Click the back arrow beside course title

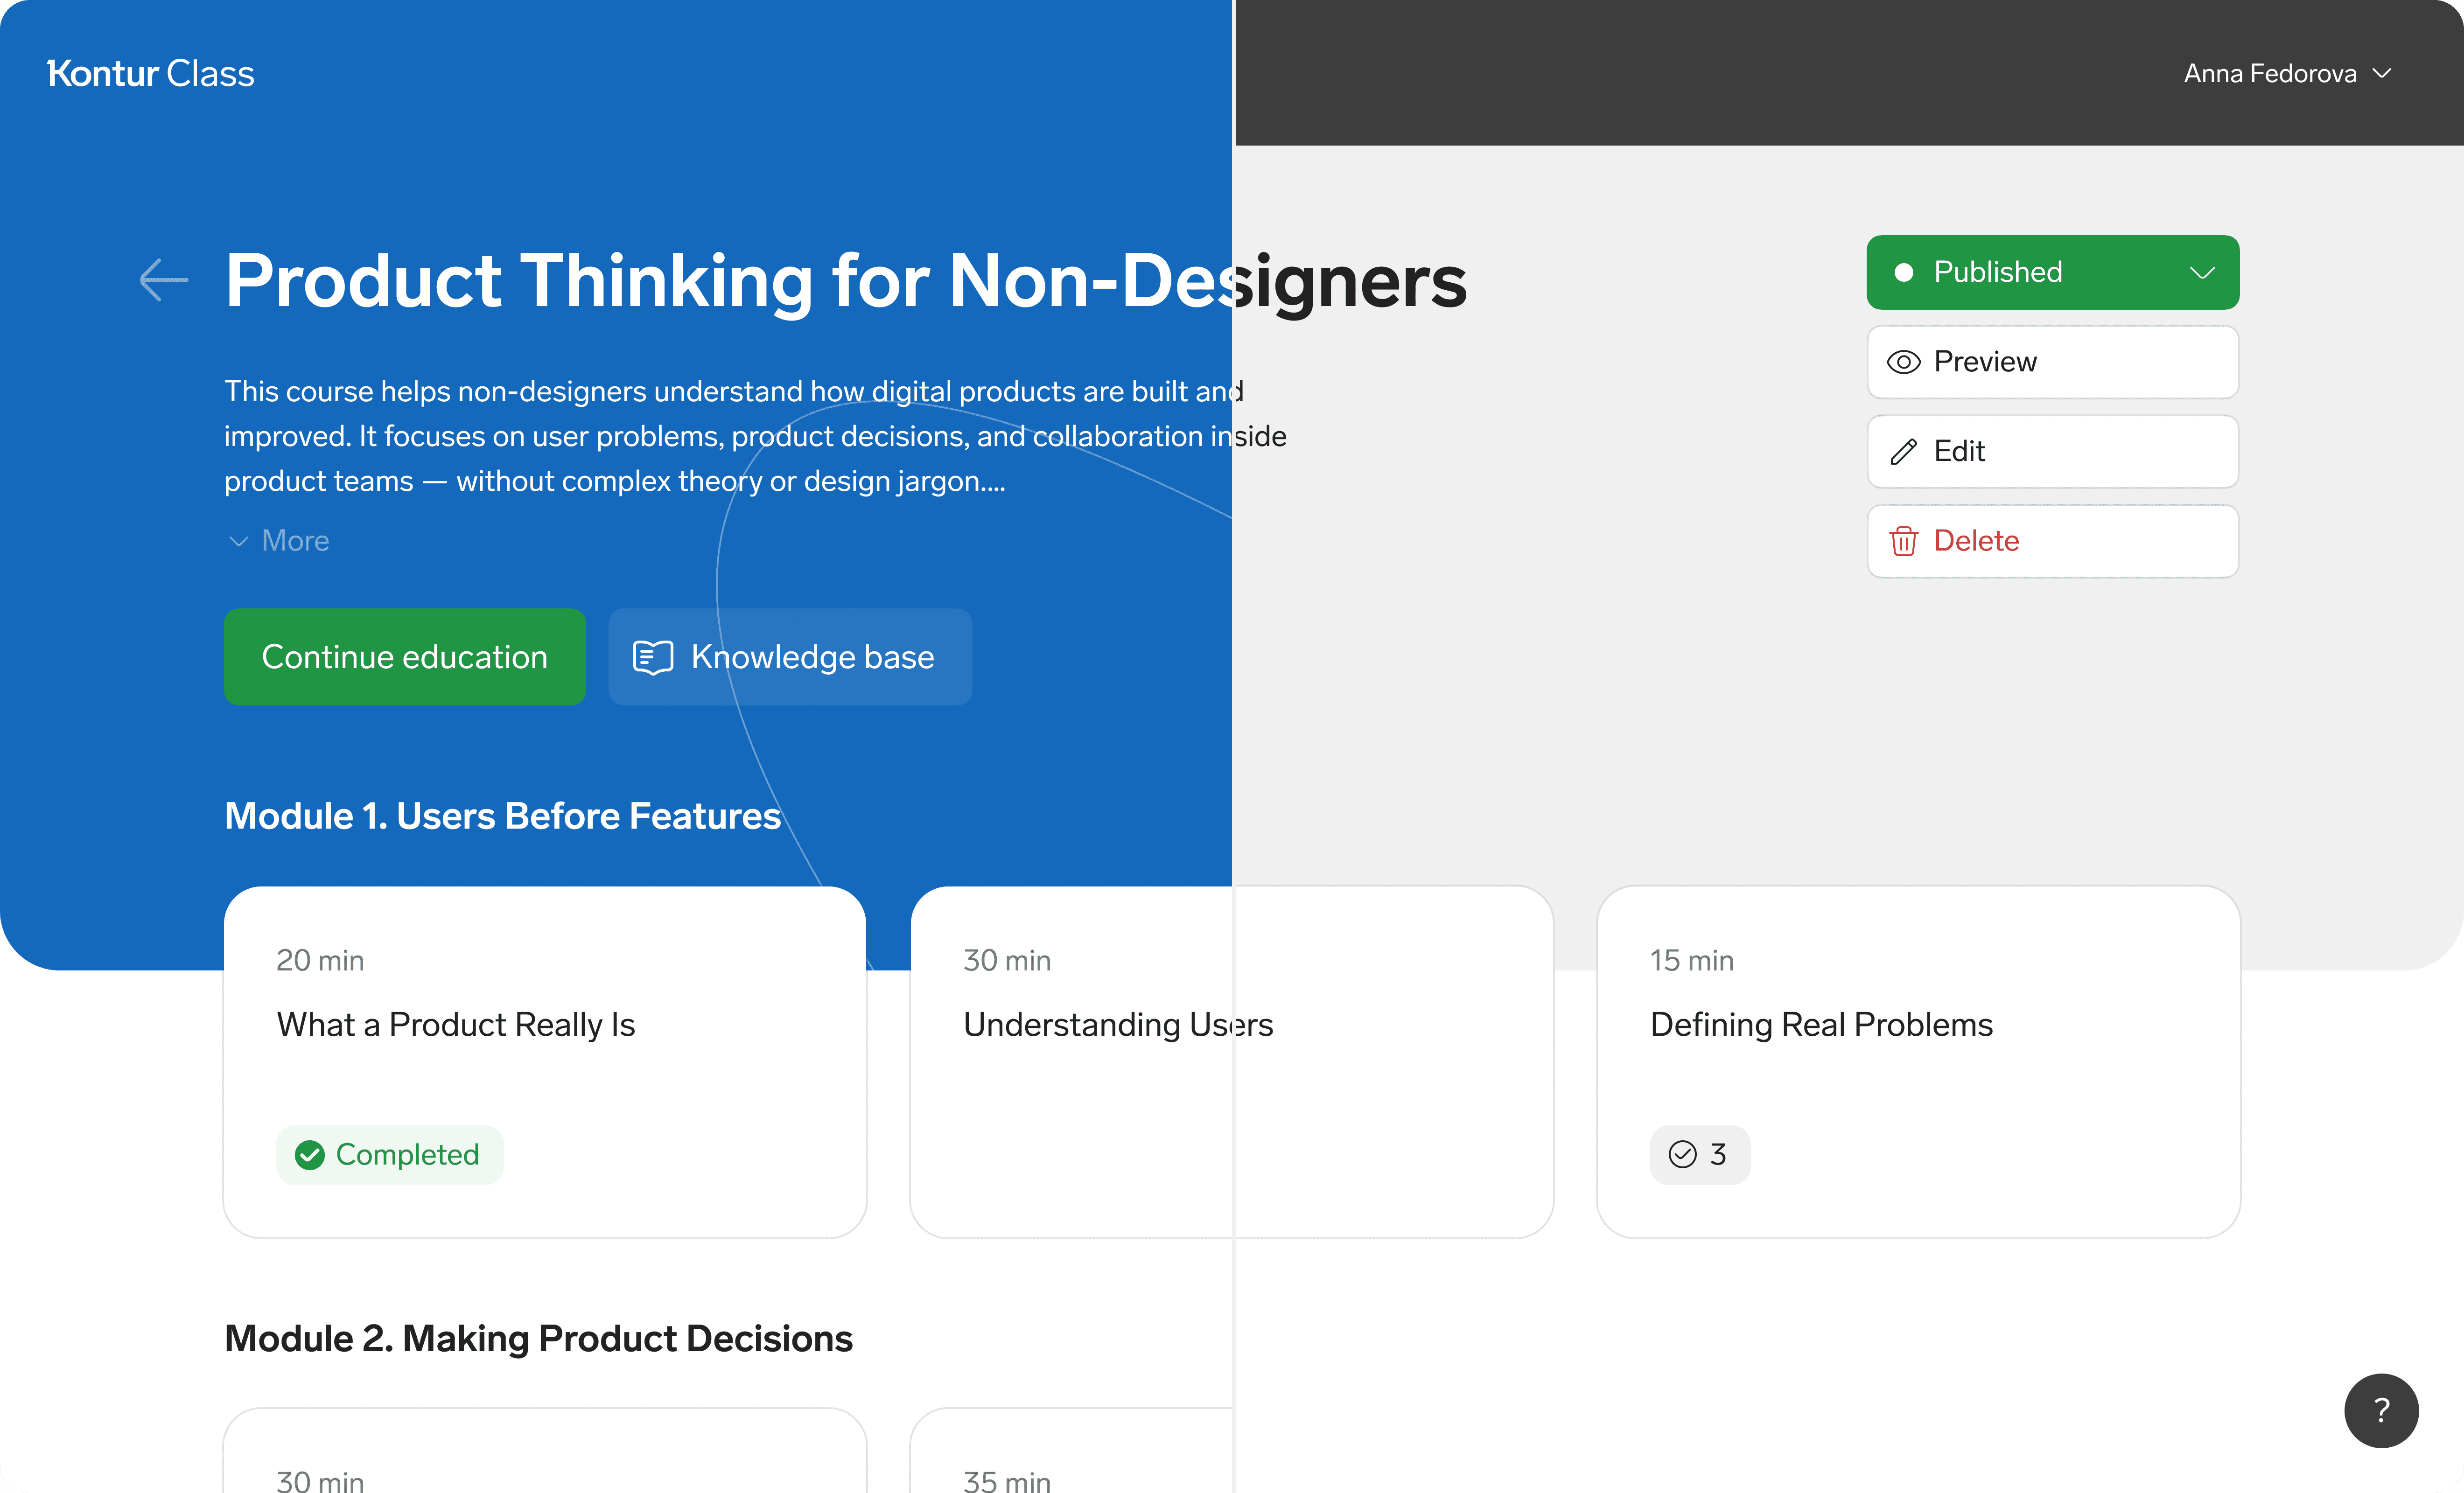coord(164,280)
